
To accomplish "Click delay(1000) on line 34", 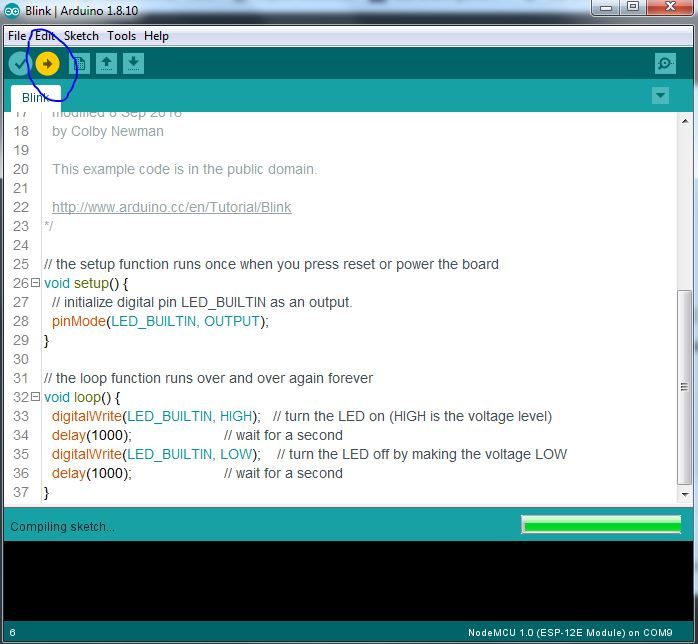I will pyautogui.click(x=92, y=435).
